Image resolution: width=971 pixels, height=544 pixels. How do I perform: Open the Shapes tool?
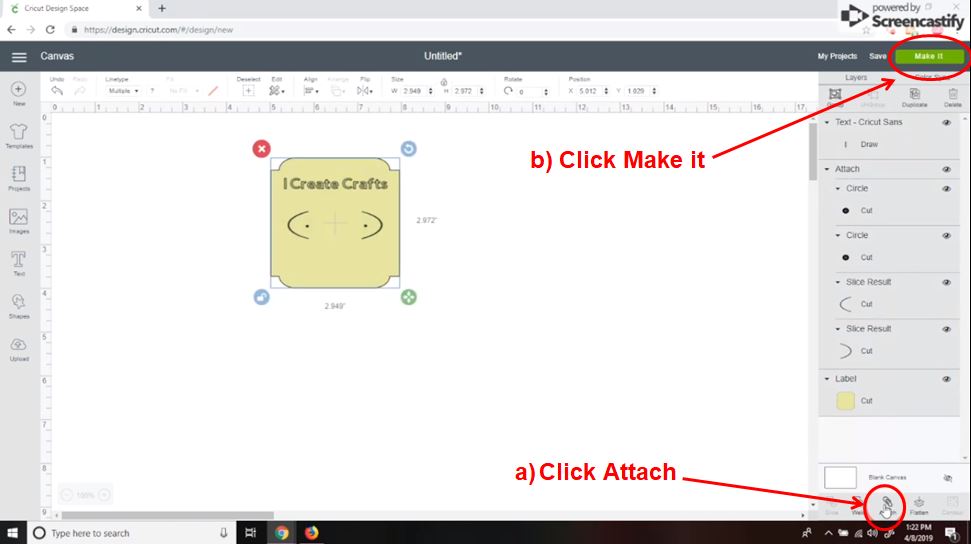click(19, 302)
